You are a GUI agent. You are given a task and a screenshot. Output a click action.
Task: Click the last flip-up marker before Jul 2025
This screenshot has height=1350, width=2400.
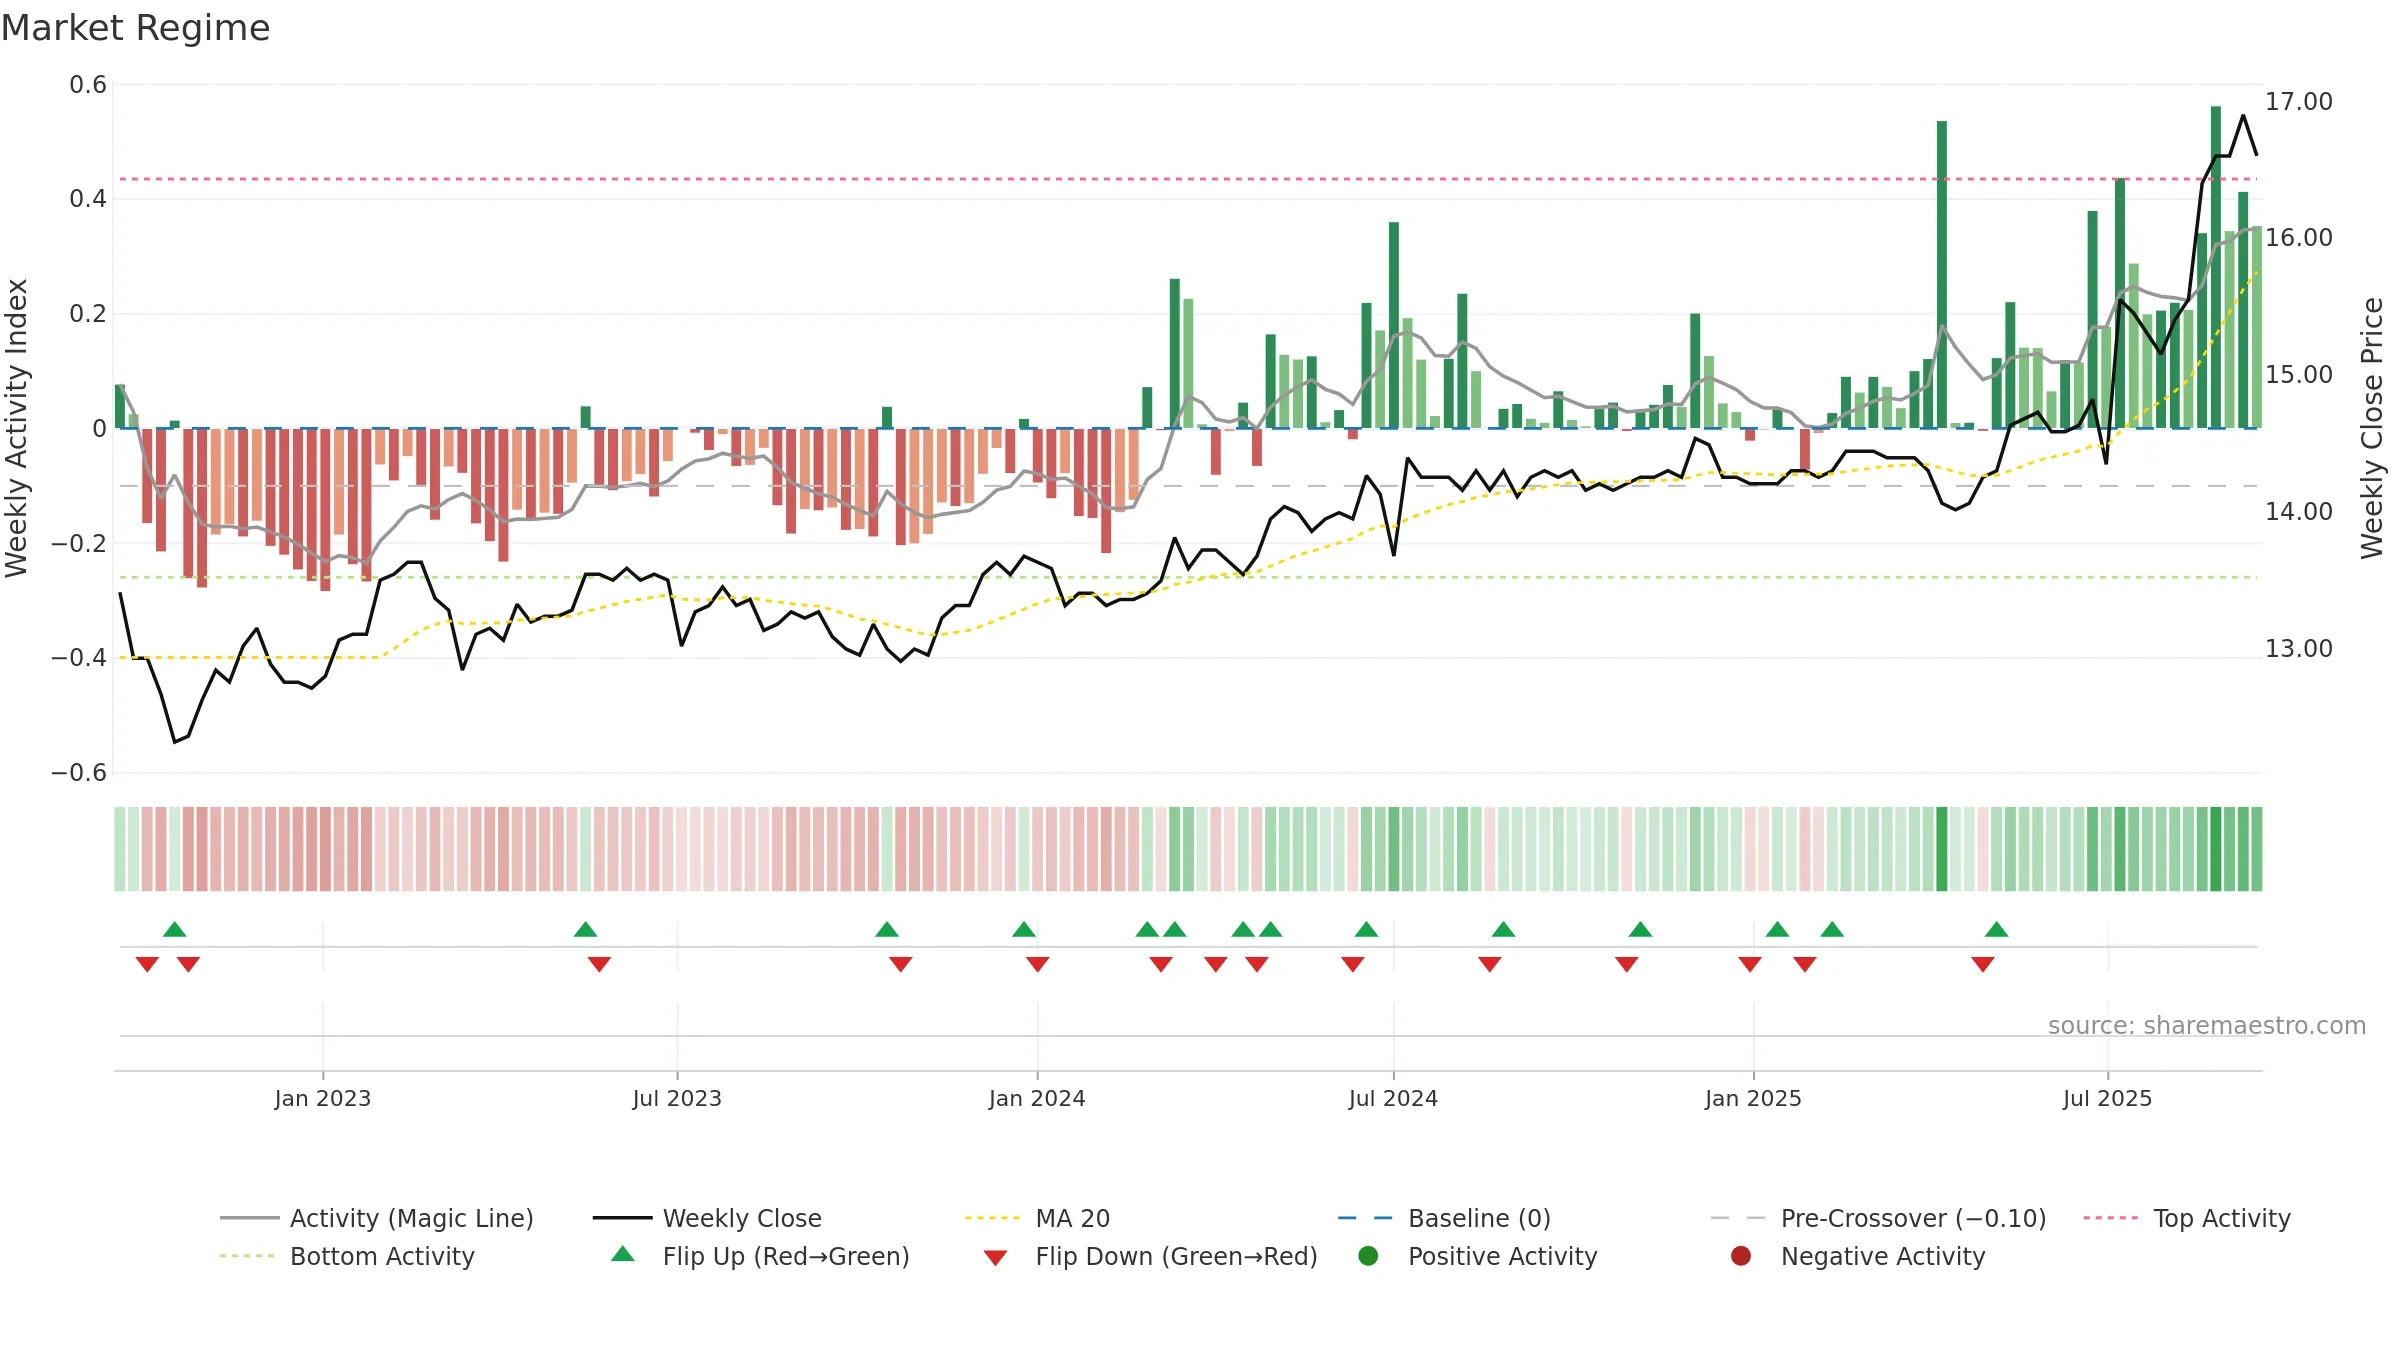pos(1997,929)
